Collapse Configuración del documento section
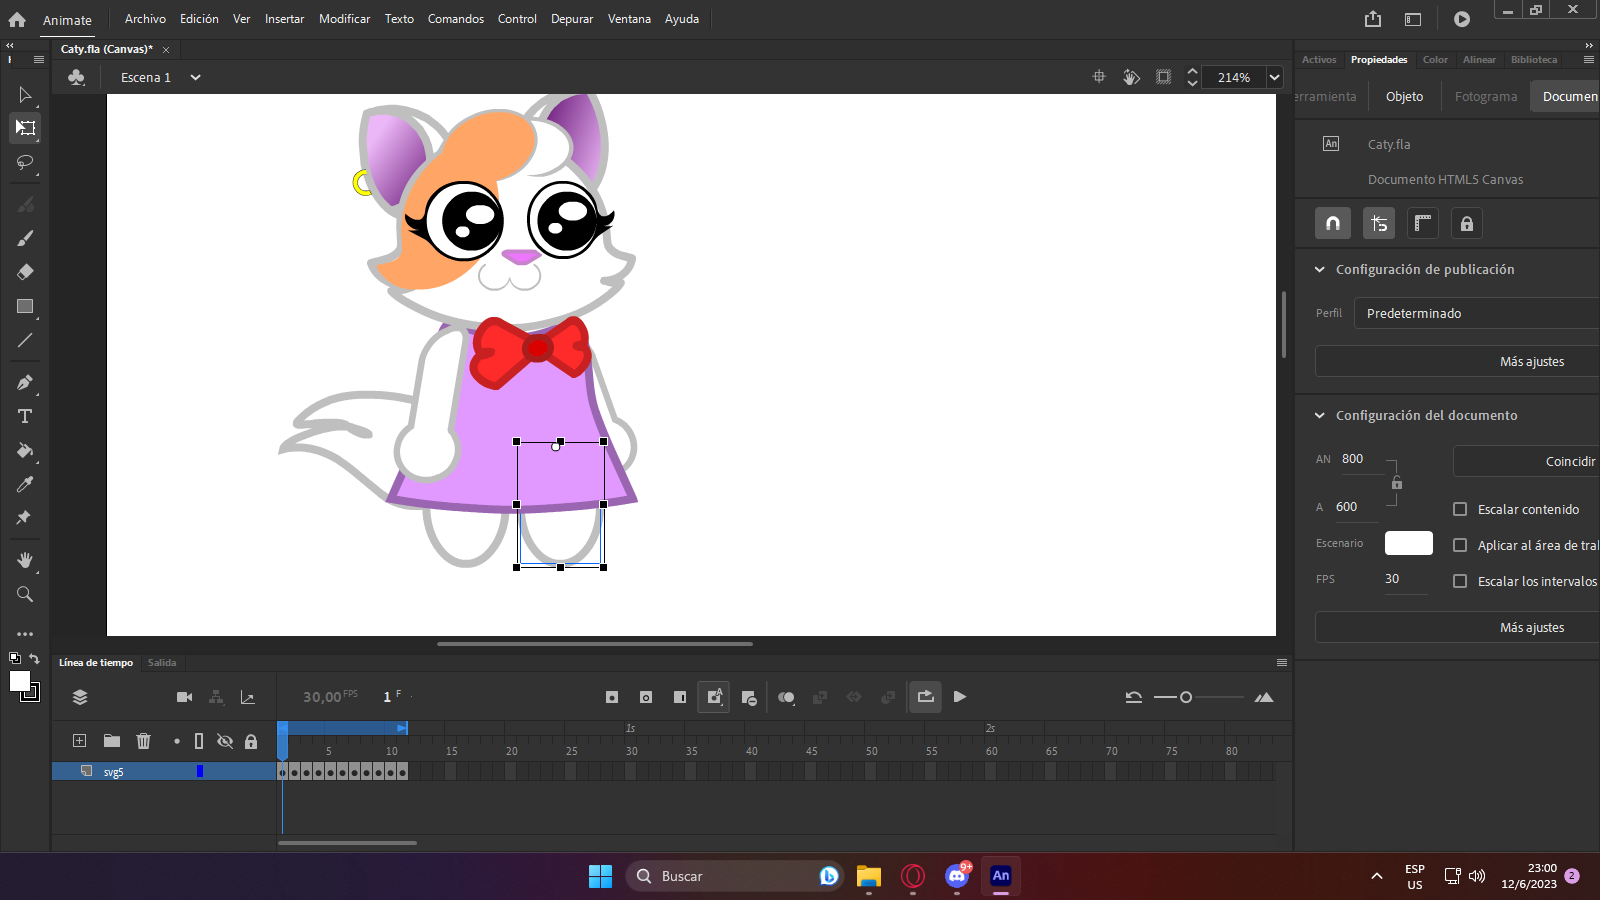The width and height of the screenshot is (1600, 900). [1320, 415]
